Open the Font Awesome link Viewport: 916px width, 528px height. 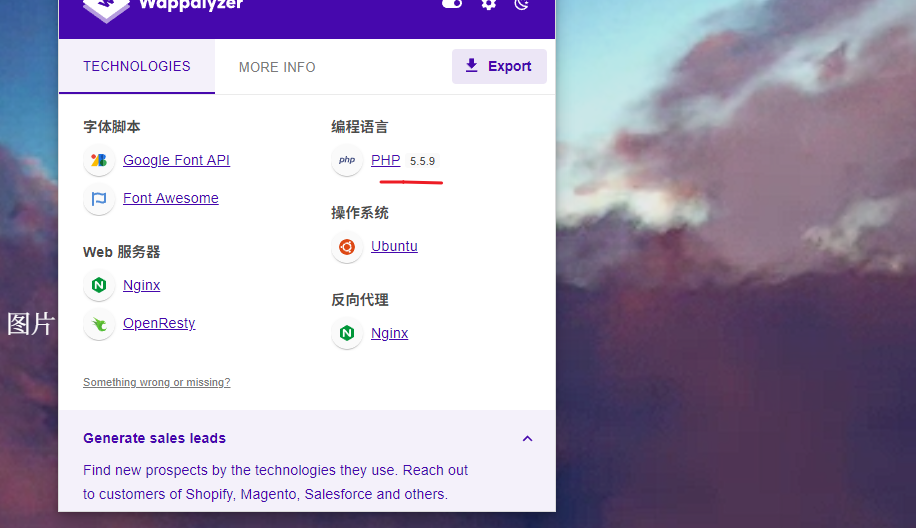click(x=171, y=198)
